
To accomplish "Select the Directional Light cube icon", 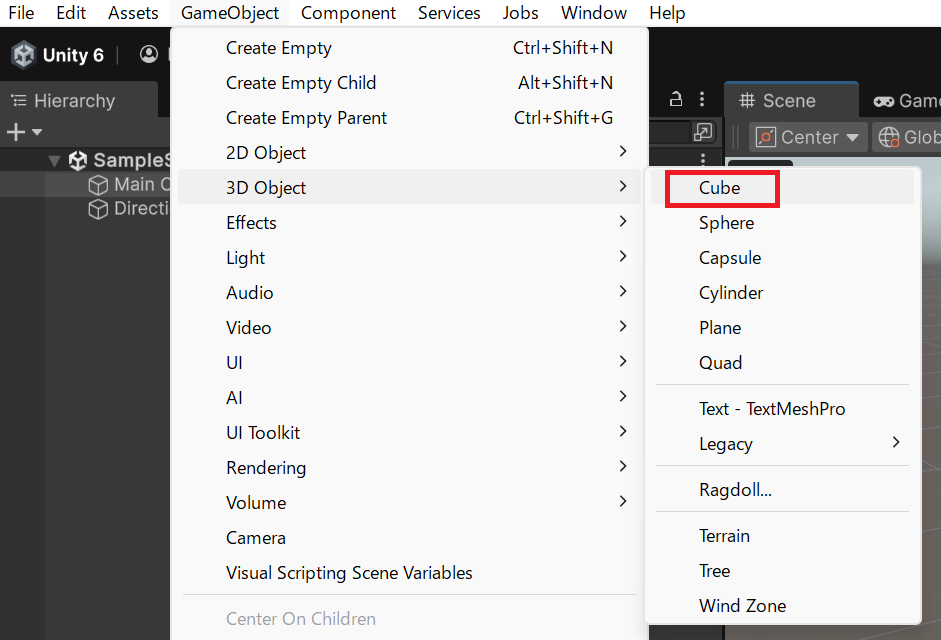I will (x=98, y=209).
